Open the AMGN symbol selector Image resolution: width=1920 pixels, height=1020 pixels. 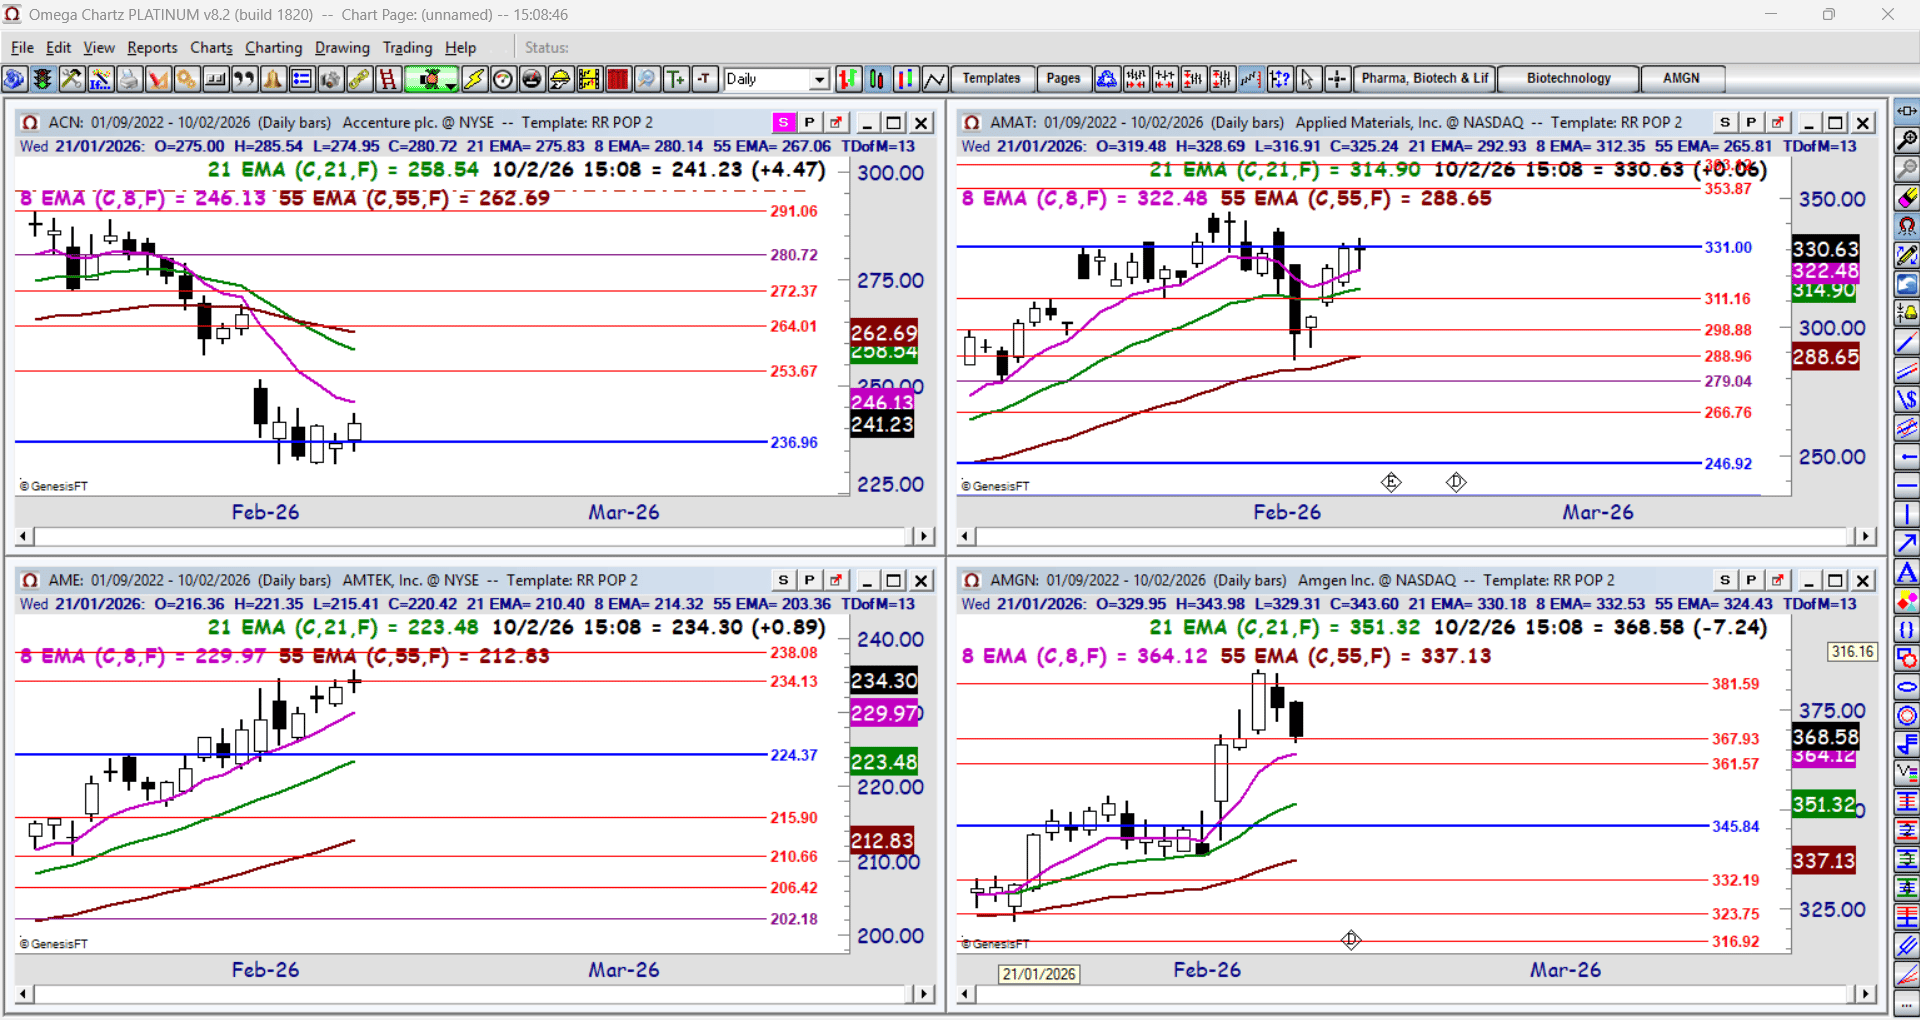coord(1682,79)
